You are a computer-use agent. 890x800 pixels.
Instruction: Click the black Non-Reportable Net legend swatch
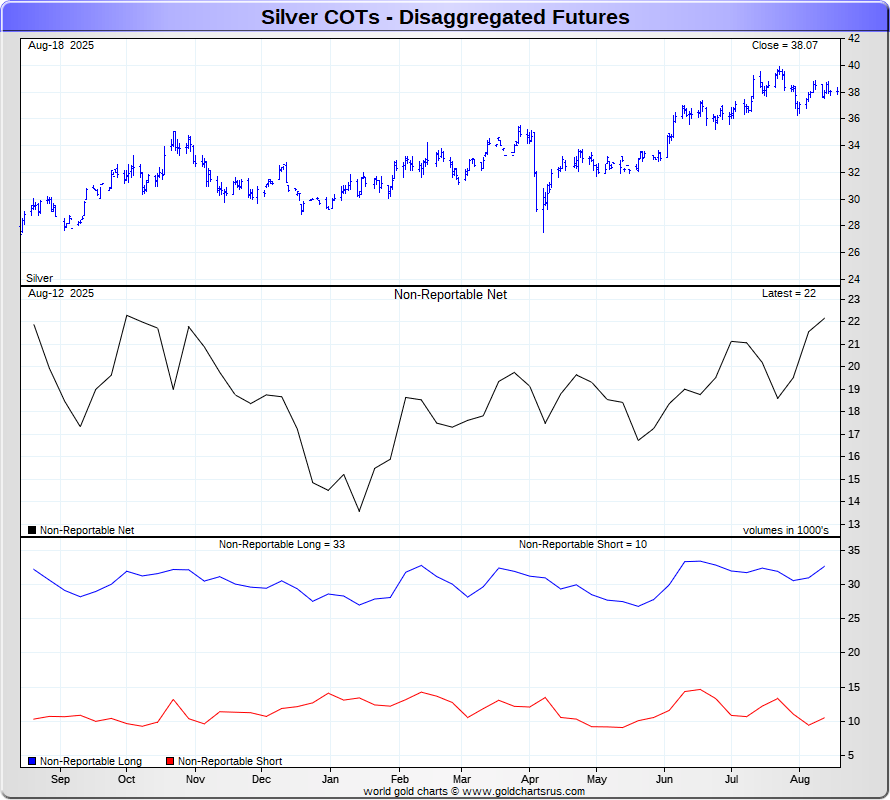coord(32,530)
